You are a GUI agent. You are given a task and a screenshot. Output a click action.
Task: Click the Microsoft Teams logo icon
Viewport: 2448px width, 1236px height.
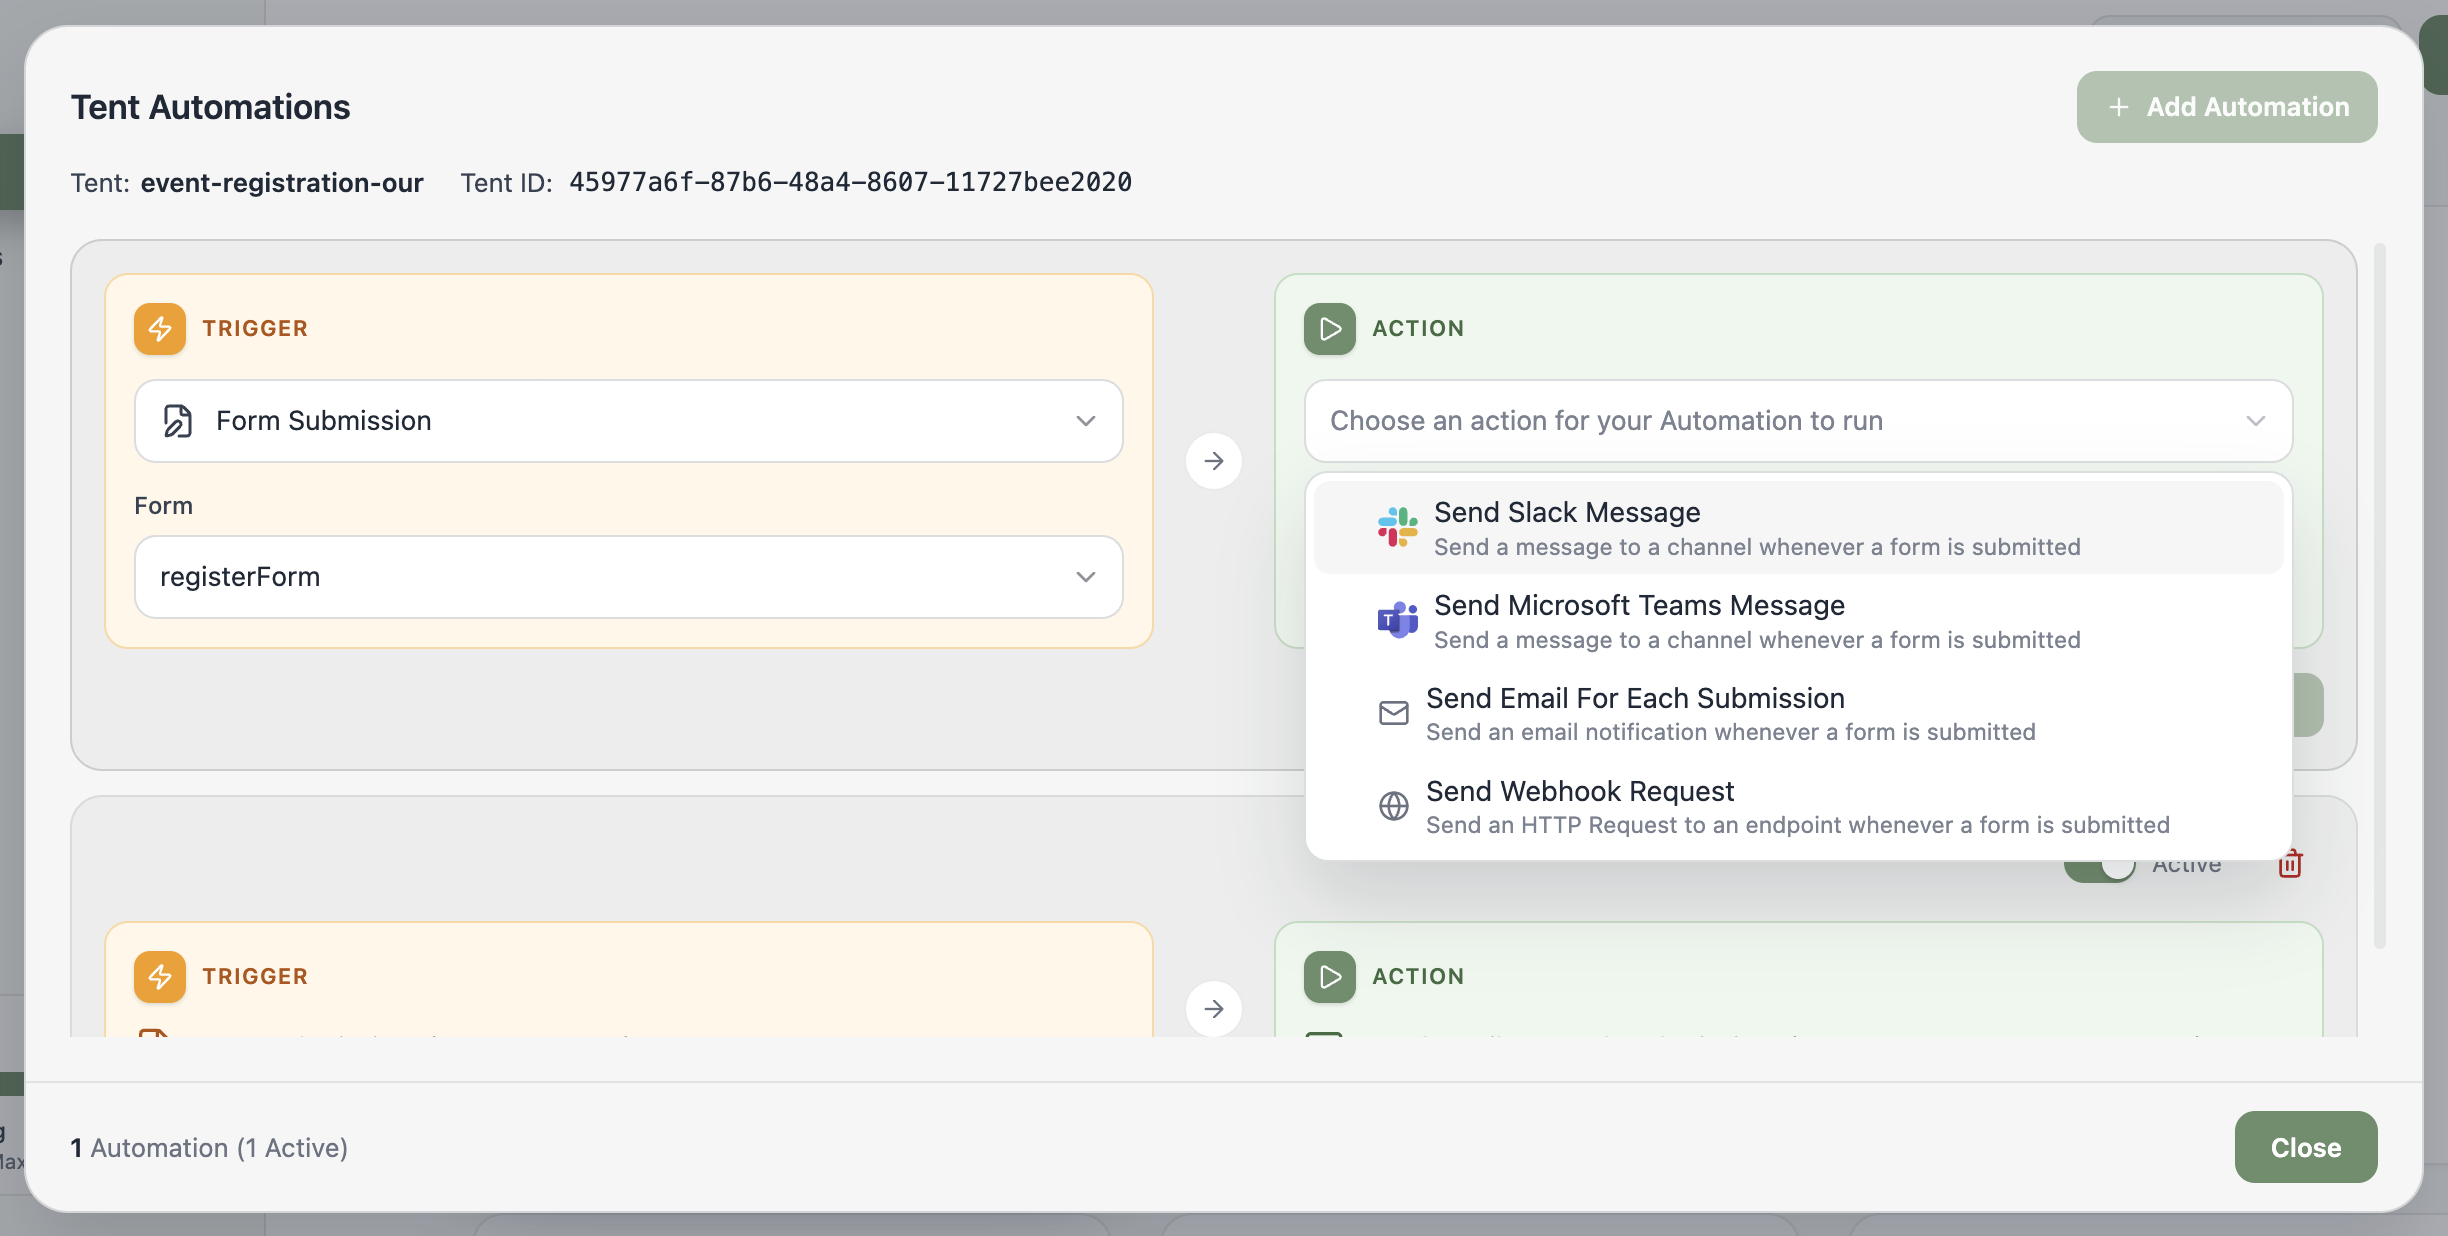(x=1397, y=620)
